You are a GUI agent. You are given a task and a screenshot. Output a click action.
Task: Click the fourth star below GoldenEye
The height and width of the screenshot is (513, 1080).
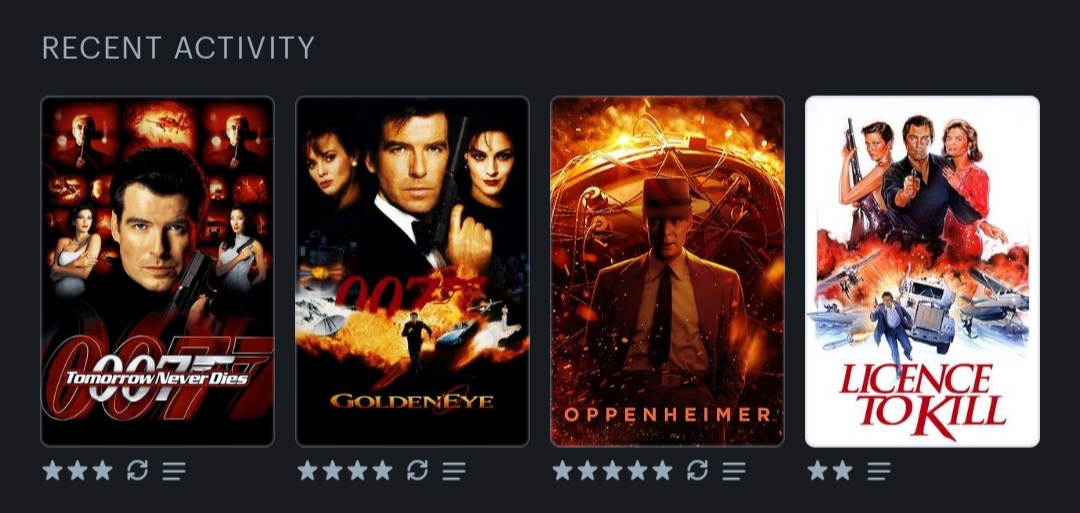382,470
